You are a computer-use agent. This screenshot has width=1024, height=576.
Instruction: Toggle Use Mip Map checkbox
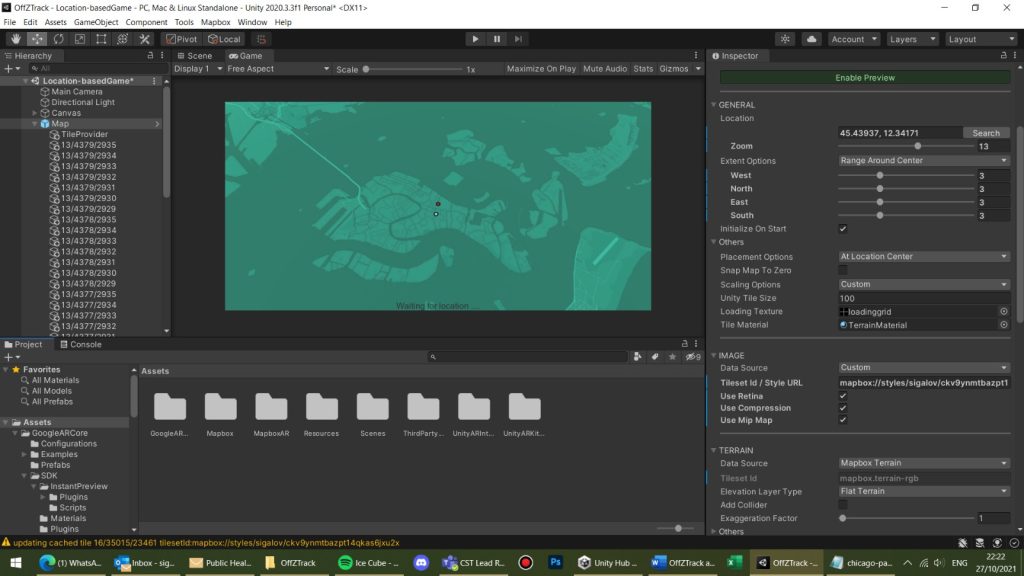843,420
